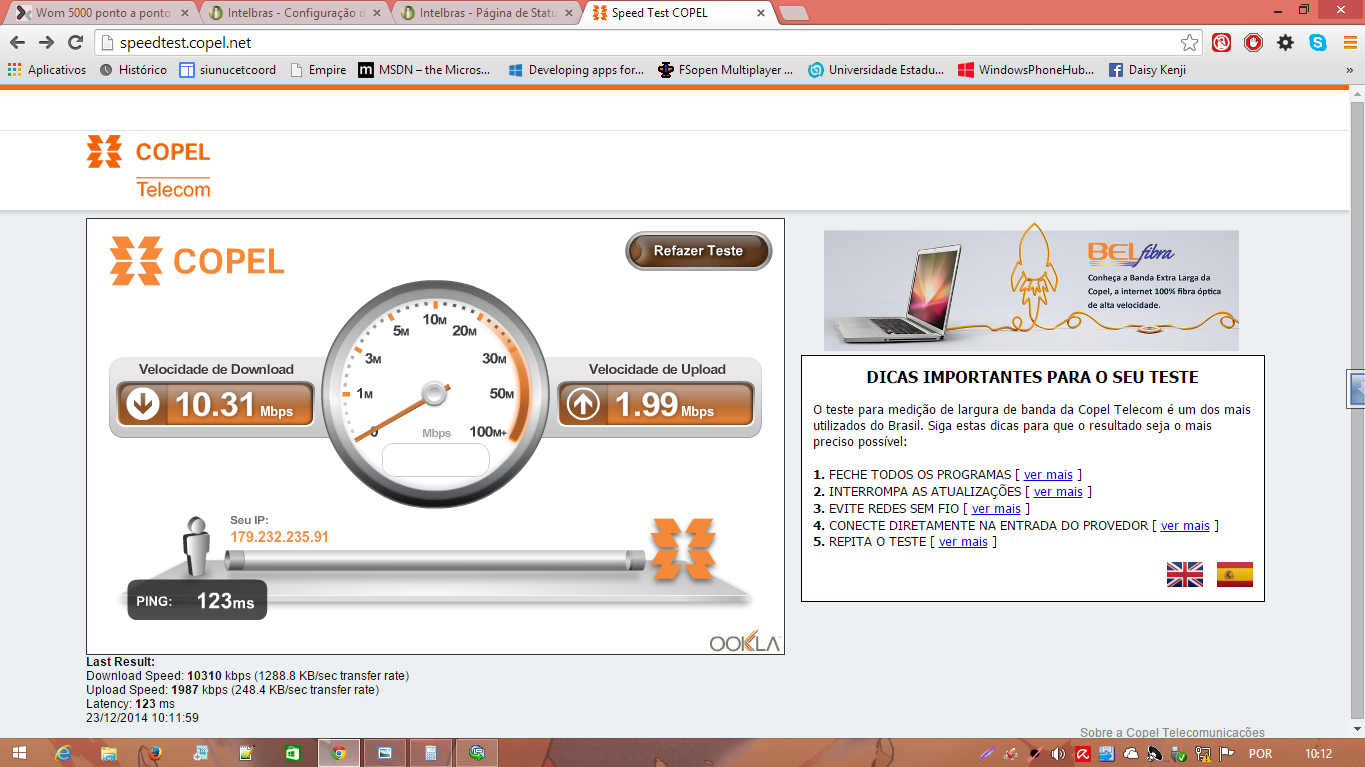Viewport: 1365px width, 767px height.
Task: Open the Calculator taskbar icon
Action: click(x=431, y=753)
